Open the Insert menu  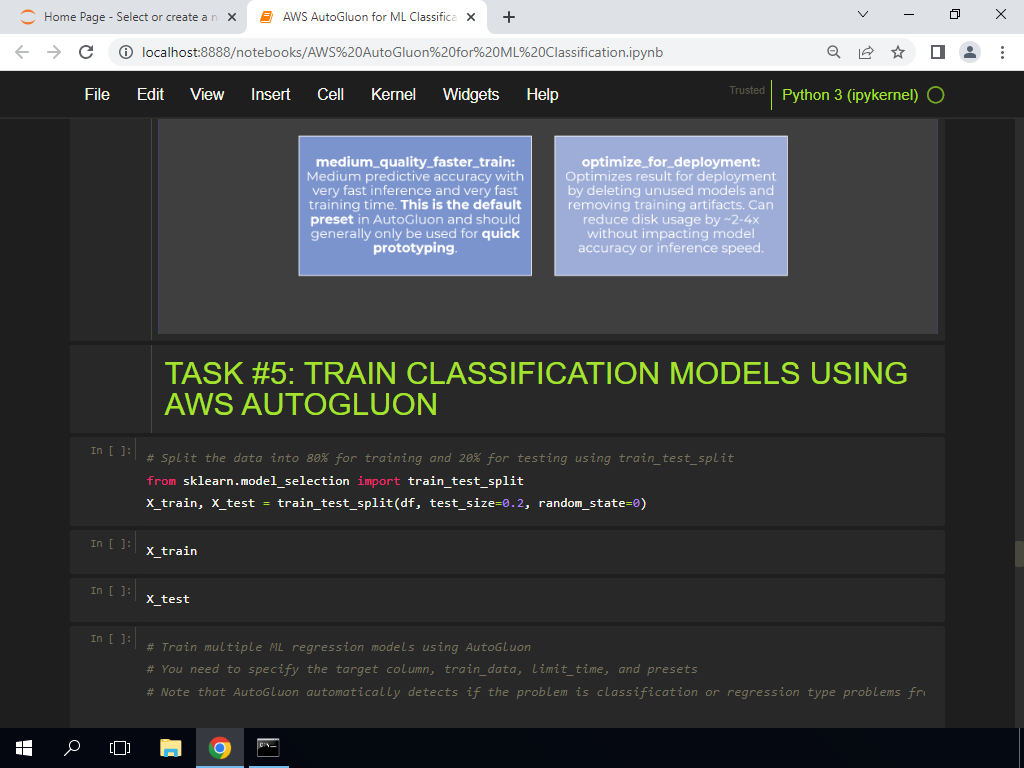point(270,95)
